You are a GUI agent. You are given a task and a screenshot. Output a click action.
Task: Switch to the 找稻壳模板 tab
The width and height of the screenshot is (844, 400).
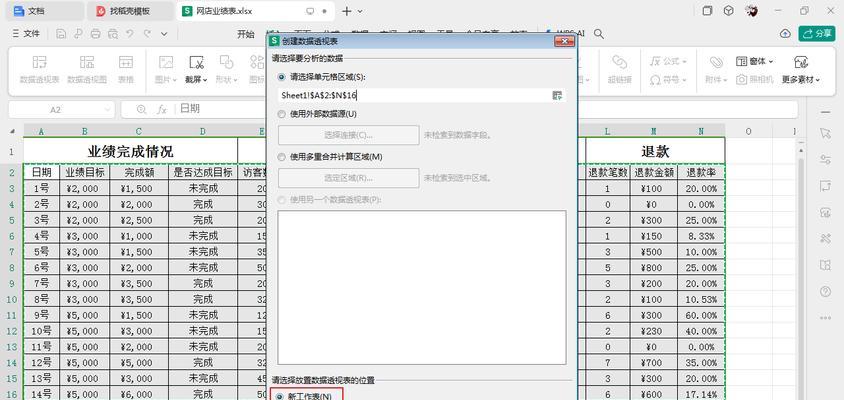pos(130,11)
